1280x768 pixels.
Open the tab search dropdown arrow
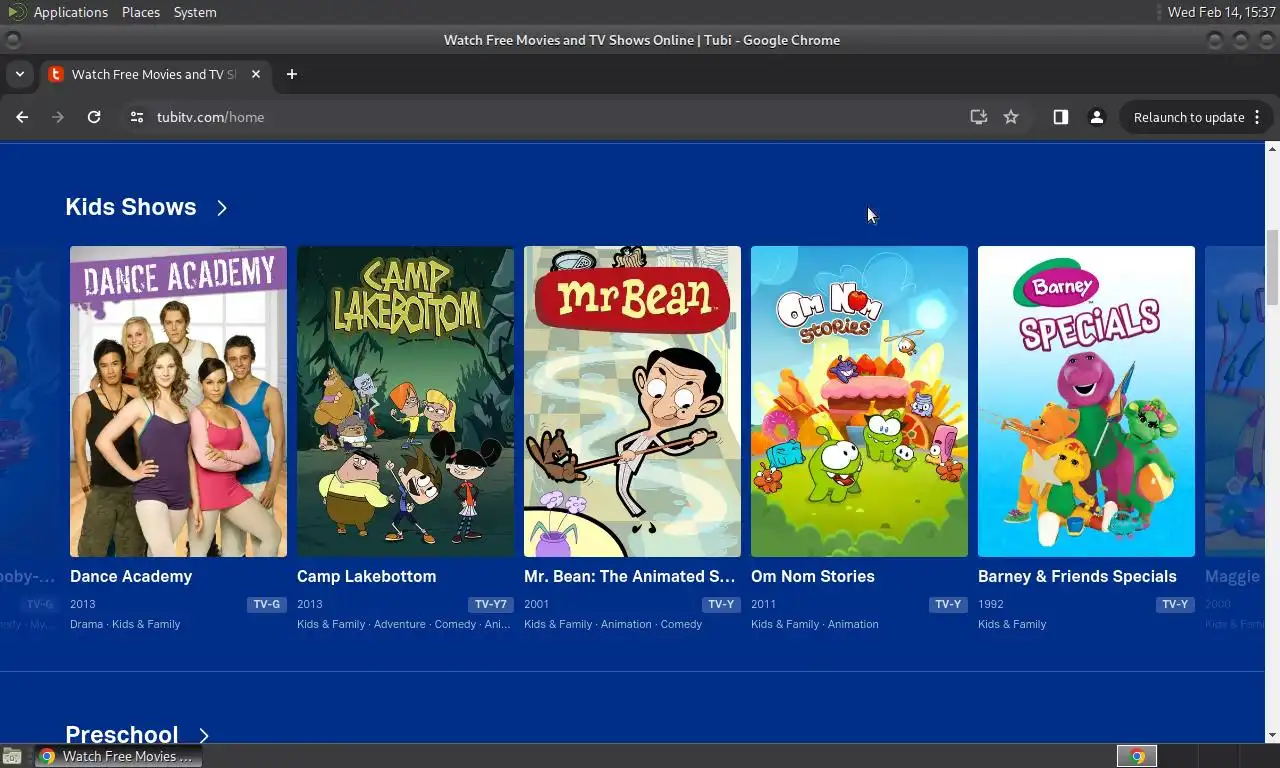tap(19, 74)
